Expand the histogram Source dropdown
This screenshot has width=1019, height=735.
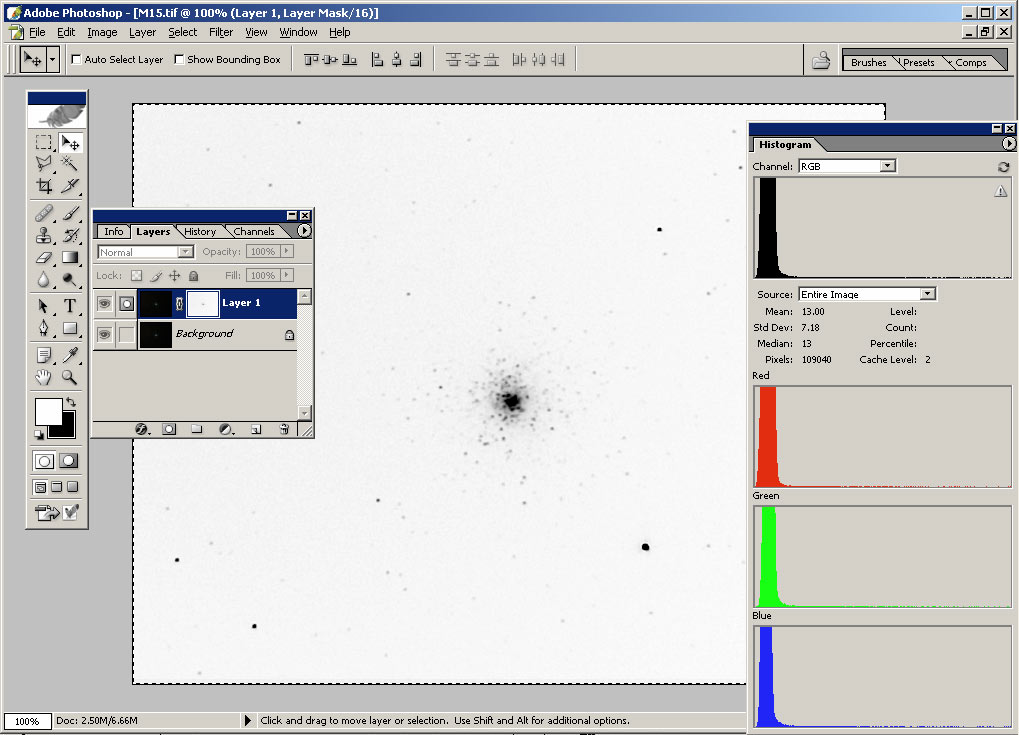coord(927,294)
